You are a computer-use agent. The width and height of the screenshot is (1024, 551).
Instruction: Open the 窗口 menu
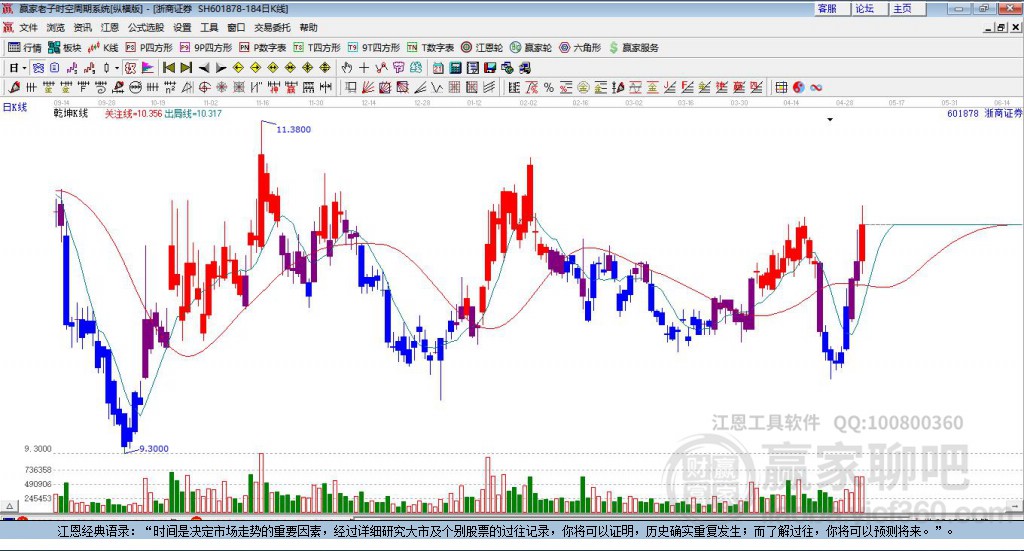[236, 27]
